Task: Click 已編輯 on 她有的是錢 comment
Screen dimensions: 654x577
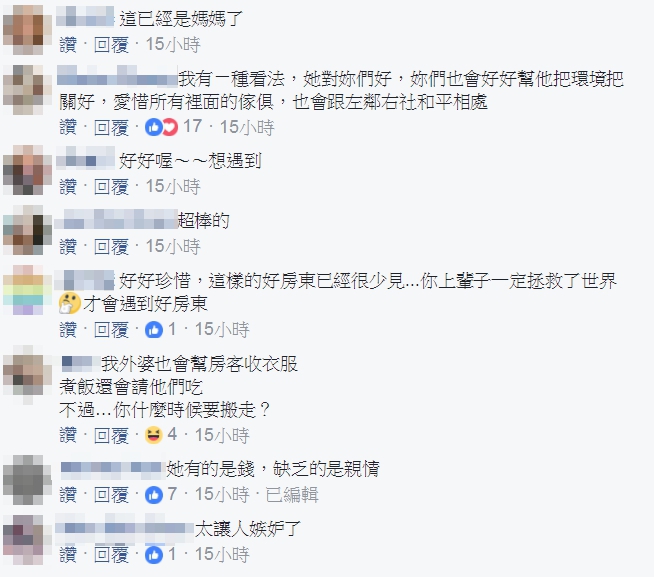Action: [292, 495]
